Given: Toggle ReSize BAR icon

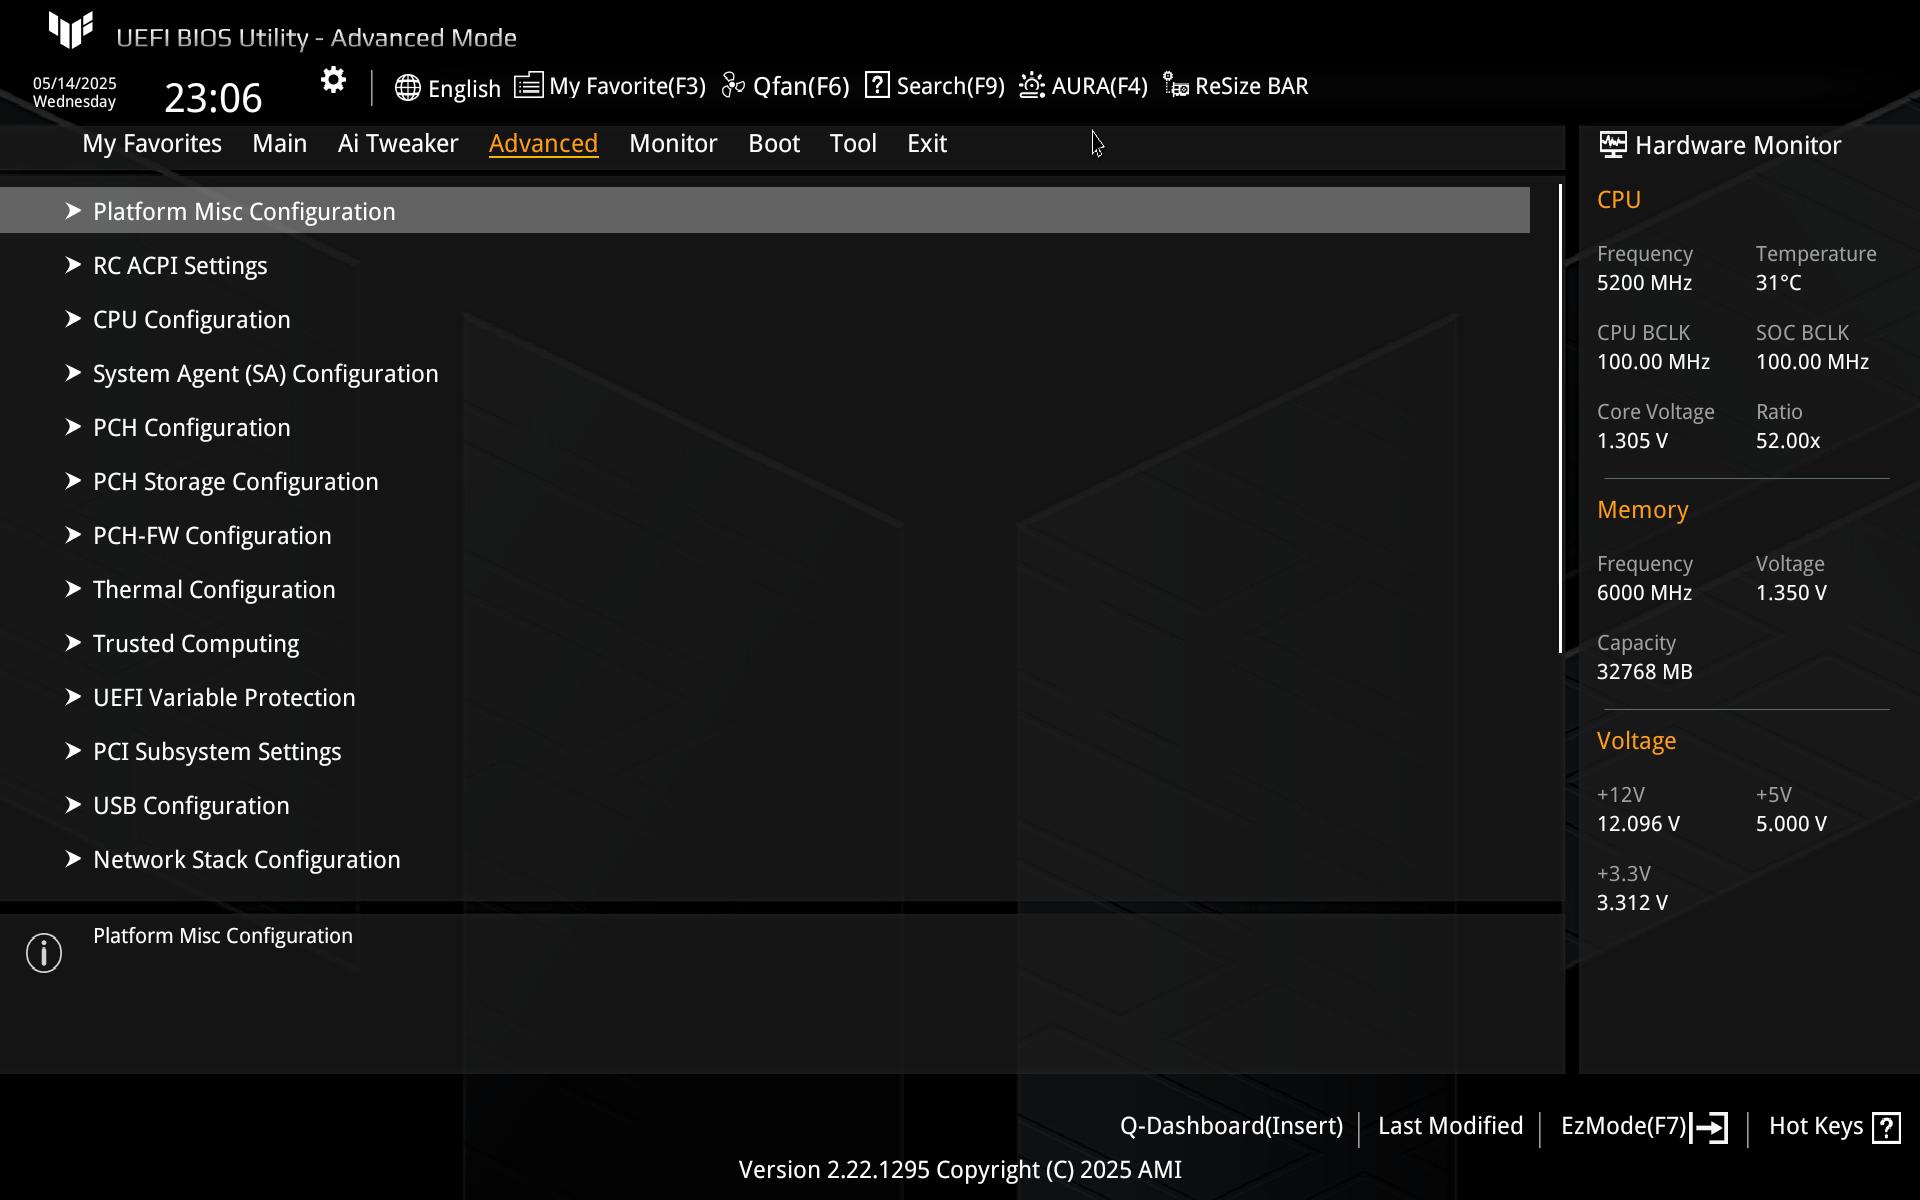Looking at the screenshot, I should point(1176,86).
